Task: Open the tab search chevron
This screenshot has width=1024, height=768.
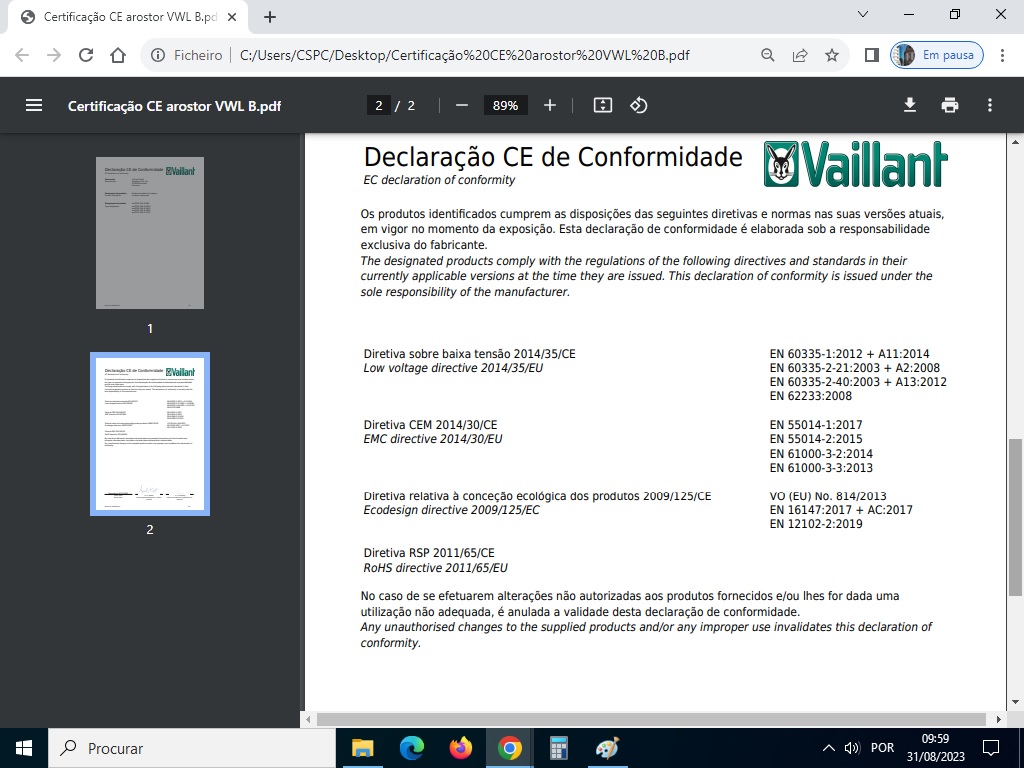Action: tap(863, 14)
